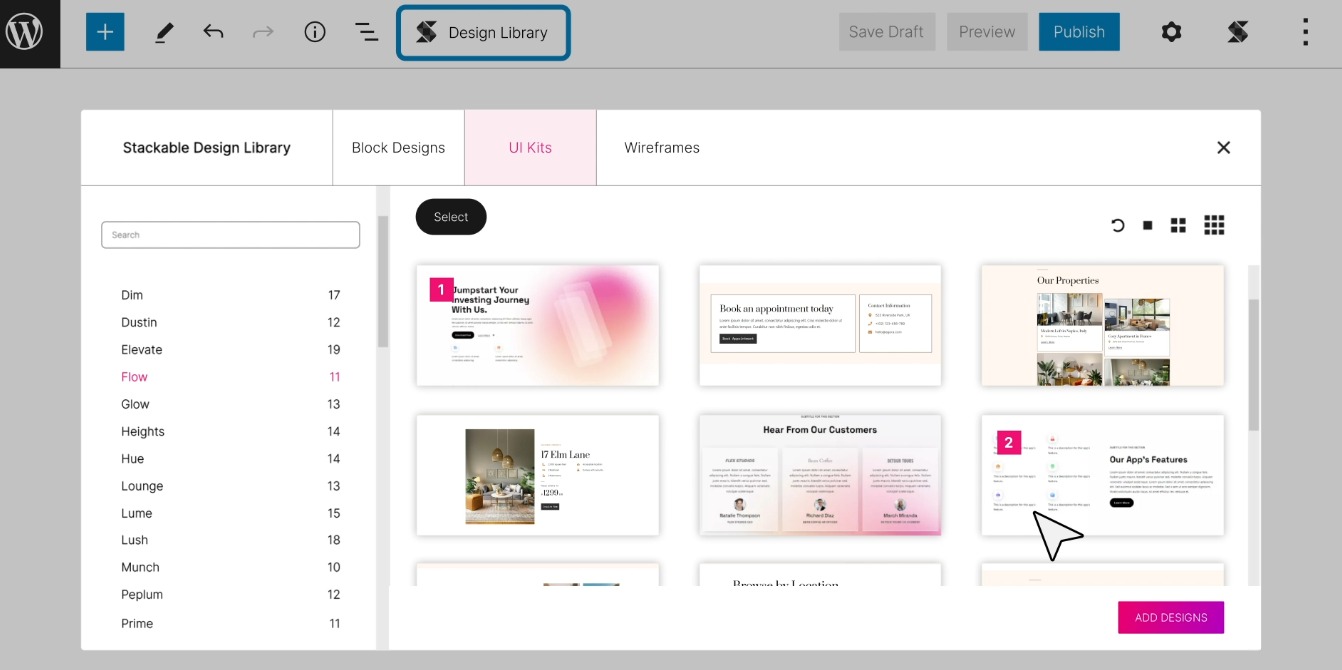The height and width of the screenshot is (670, 1342).
Task: Click the design library search field
Action: [230, 235]
